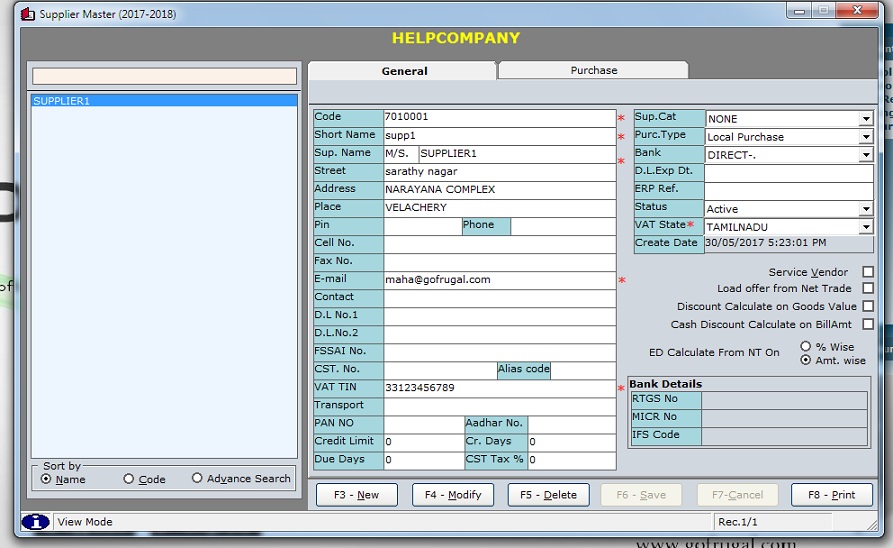
Task: Expand the Status dropdown
Action: coord(865,209)
